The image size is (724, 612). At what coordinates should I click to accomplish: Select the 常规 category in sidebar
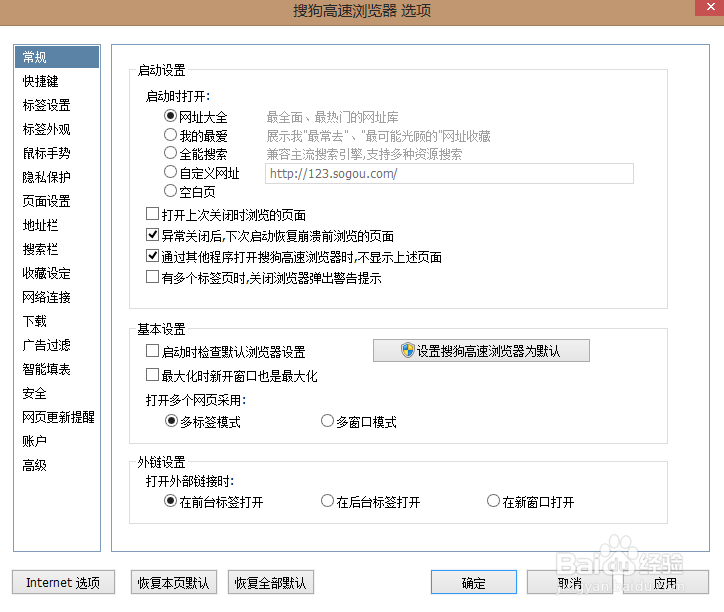click(x=57, y=57)
